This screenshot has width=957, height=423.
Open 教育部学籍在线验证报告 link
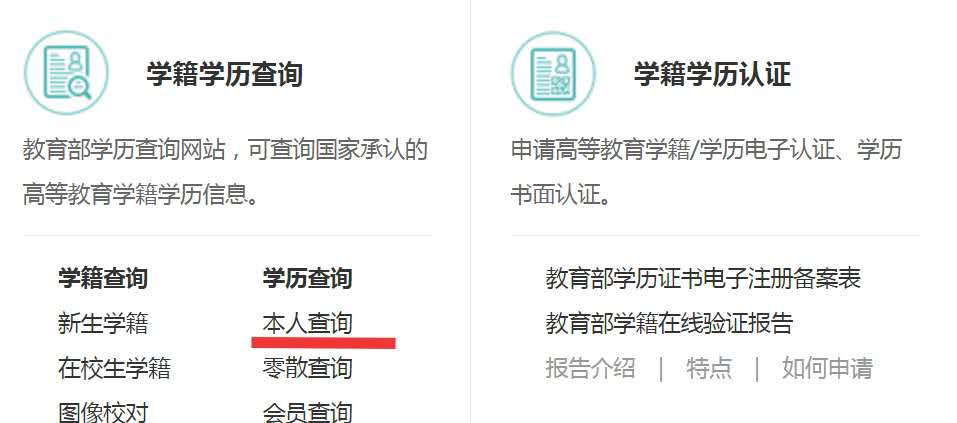click(669, 323)
